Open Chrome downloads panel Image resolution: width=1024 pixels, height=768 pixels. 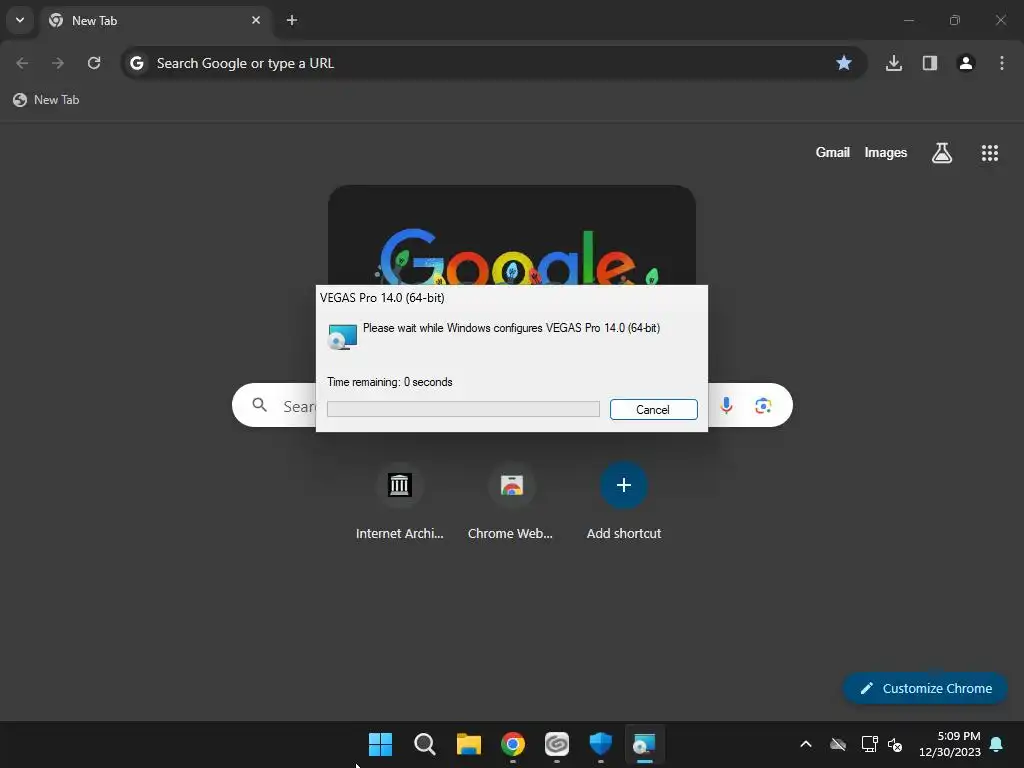[x=894, y=63]
